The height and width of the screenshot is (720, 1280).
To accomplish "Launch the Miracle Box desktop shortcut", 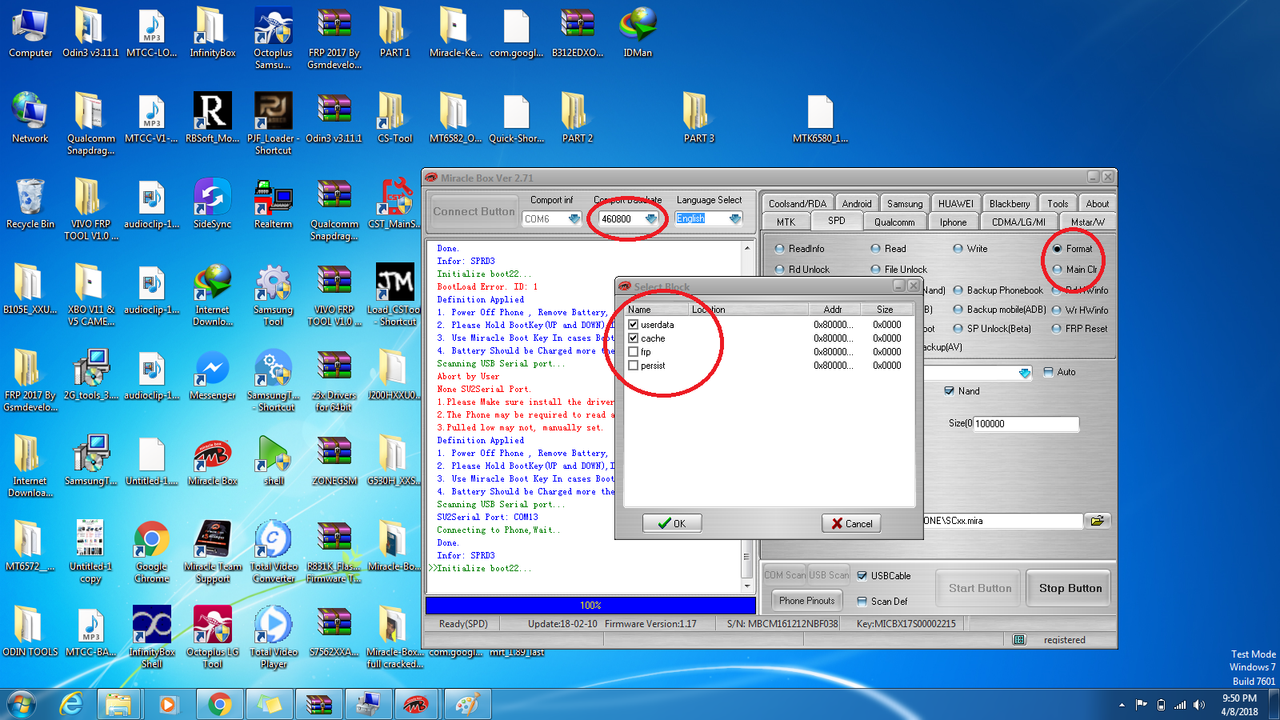I will click(x=212, y=462).
